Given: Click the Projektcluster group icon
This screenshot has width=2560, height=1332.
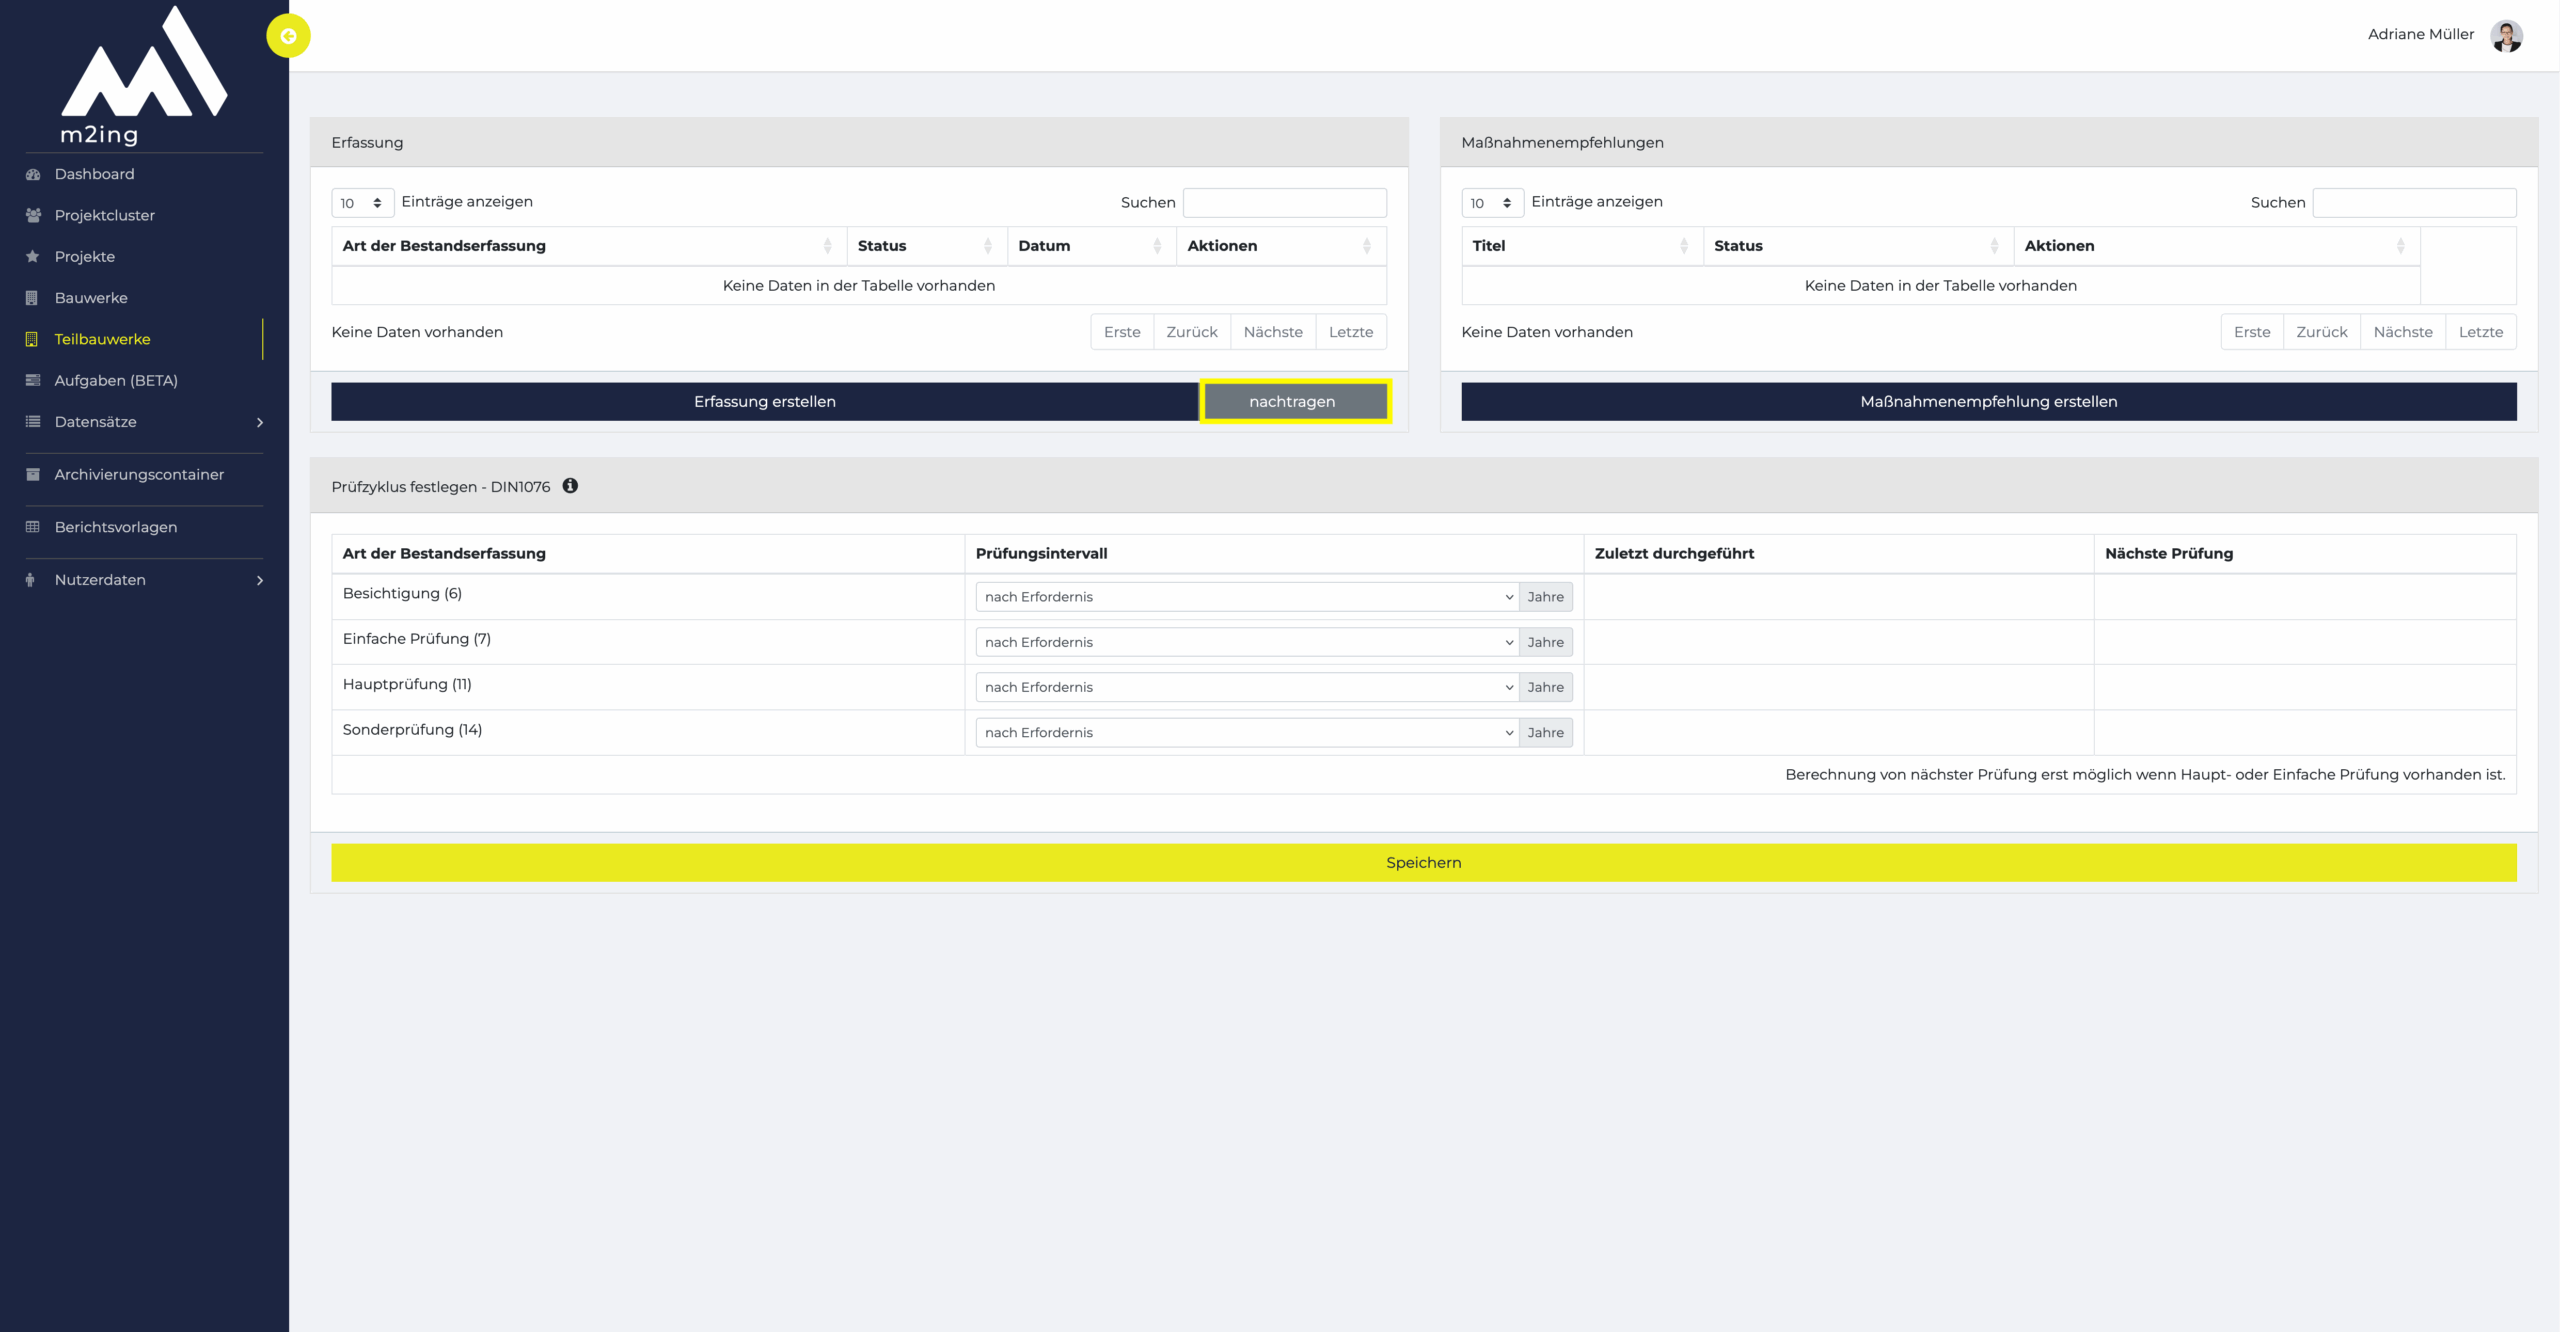Looking at the screenshot, I should pyautogui.click(x=33, y=215).
